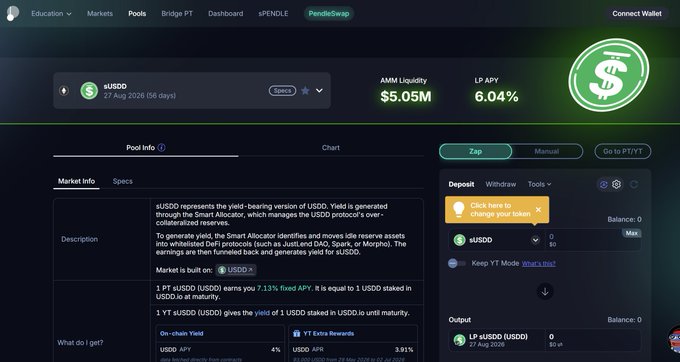Image resolution: width=680 pixels, height=362 pixels.
Task: Click the large sUSDD coin logo in the banner
Action: (x=608, y=75)
